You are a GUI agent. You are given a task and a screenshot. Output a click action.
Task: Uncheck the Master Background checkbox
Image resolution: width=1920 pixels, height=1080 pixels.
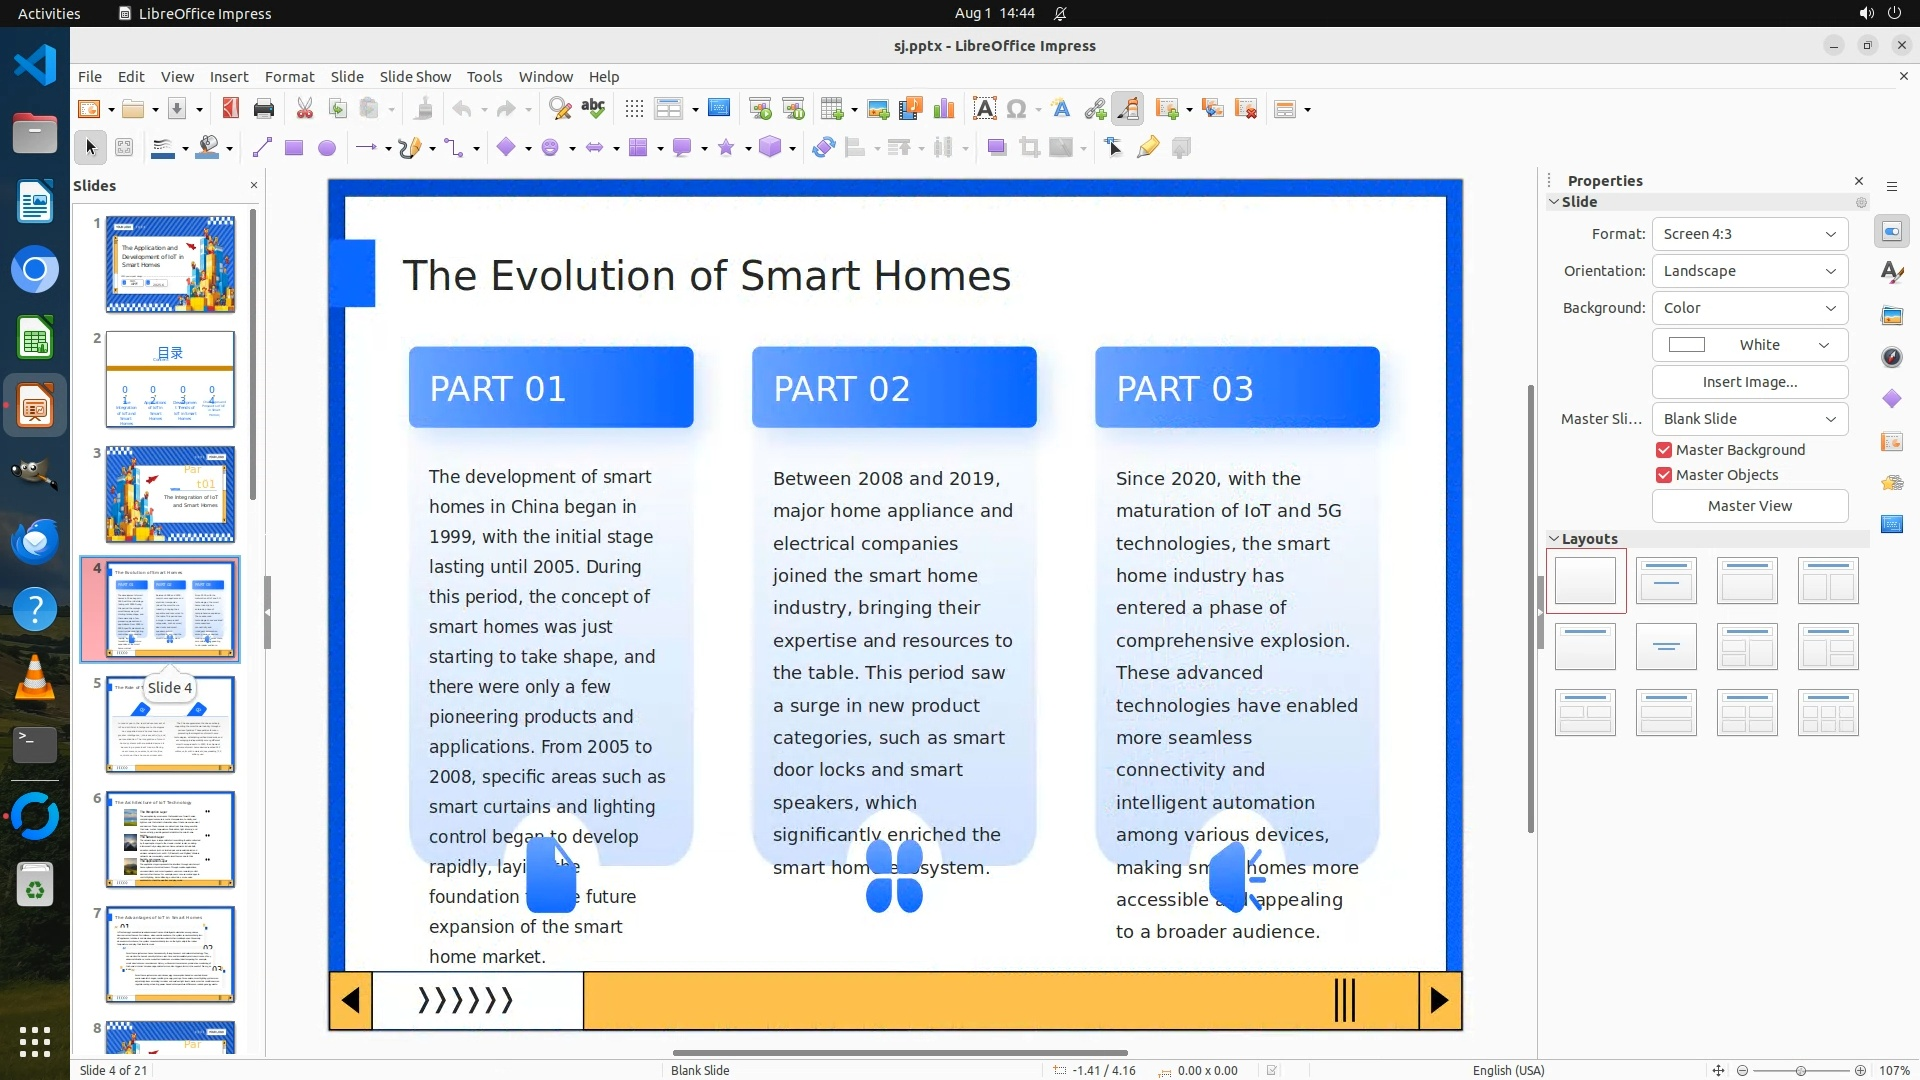[1664, 450]
